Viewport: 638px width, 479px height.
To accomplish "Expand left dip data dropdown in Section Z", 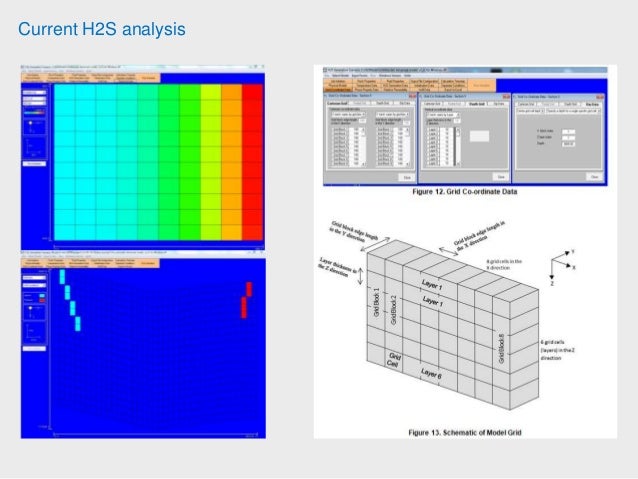I will coord(530,111).
